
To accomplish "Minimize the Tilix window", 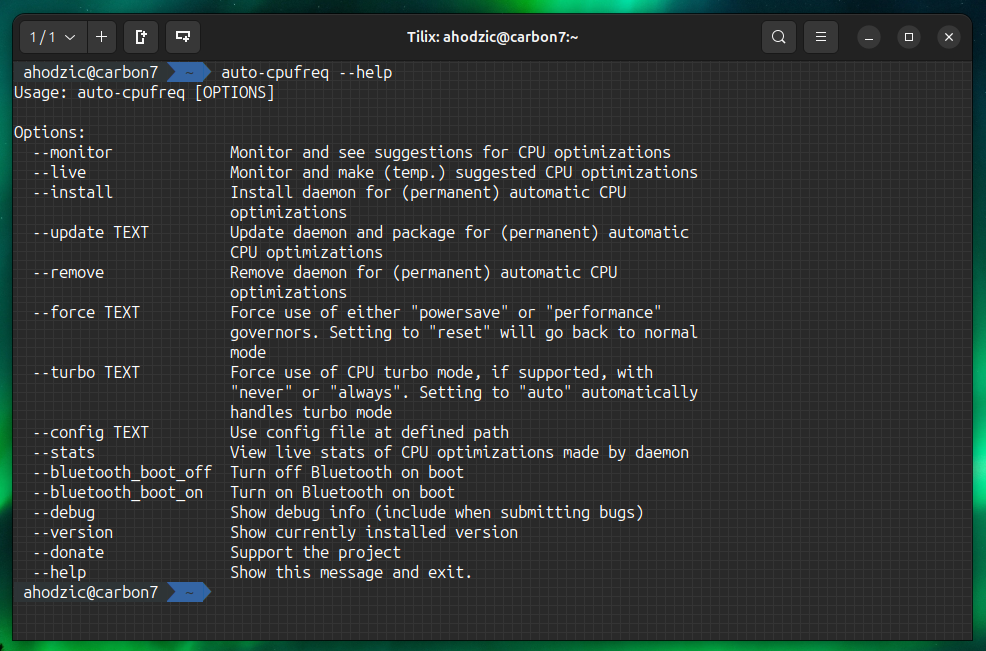I will pos(869,37).
